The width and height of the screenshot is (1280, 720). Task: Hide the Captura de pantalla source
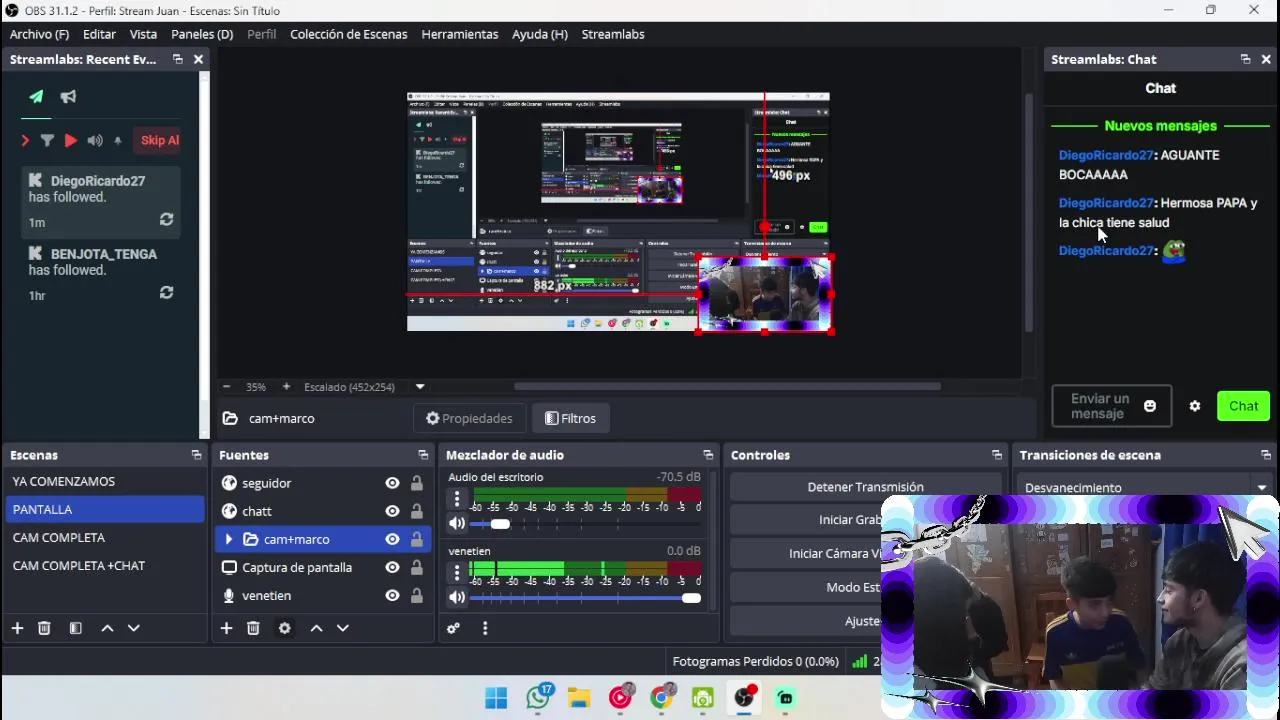coord(392,567)
